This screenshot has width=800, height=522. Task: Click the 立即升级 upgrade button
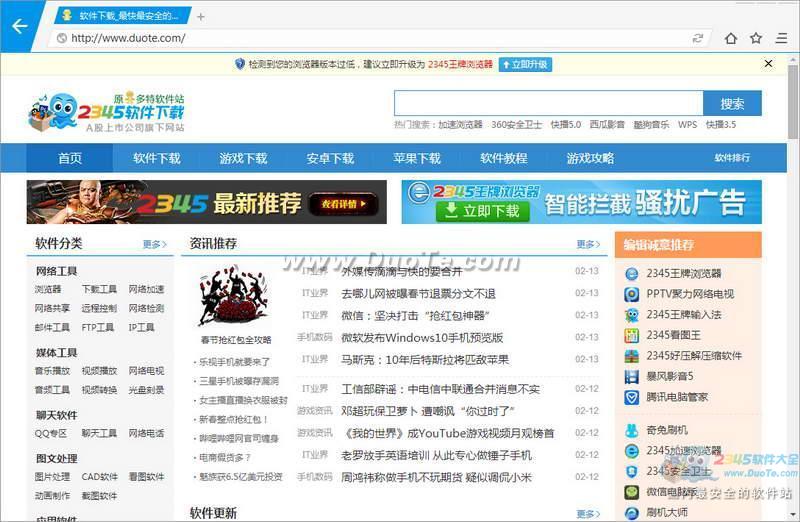tap(525, 64)
